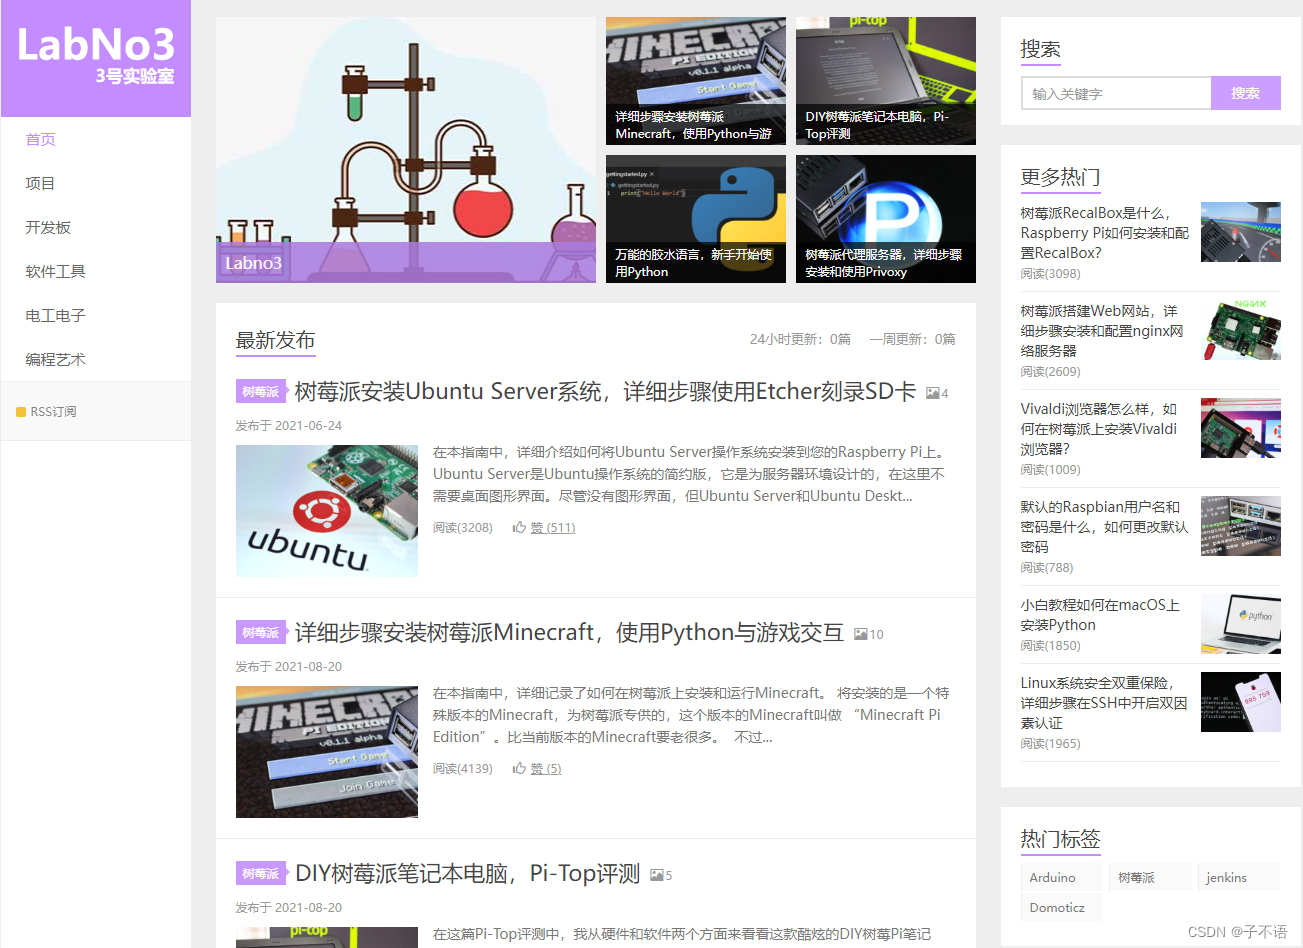
Task: Click the SSH two-factor article thumbnail
Action: [x=1241, y=702]
